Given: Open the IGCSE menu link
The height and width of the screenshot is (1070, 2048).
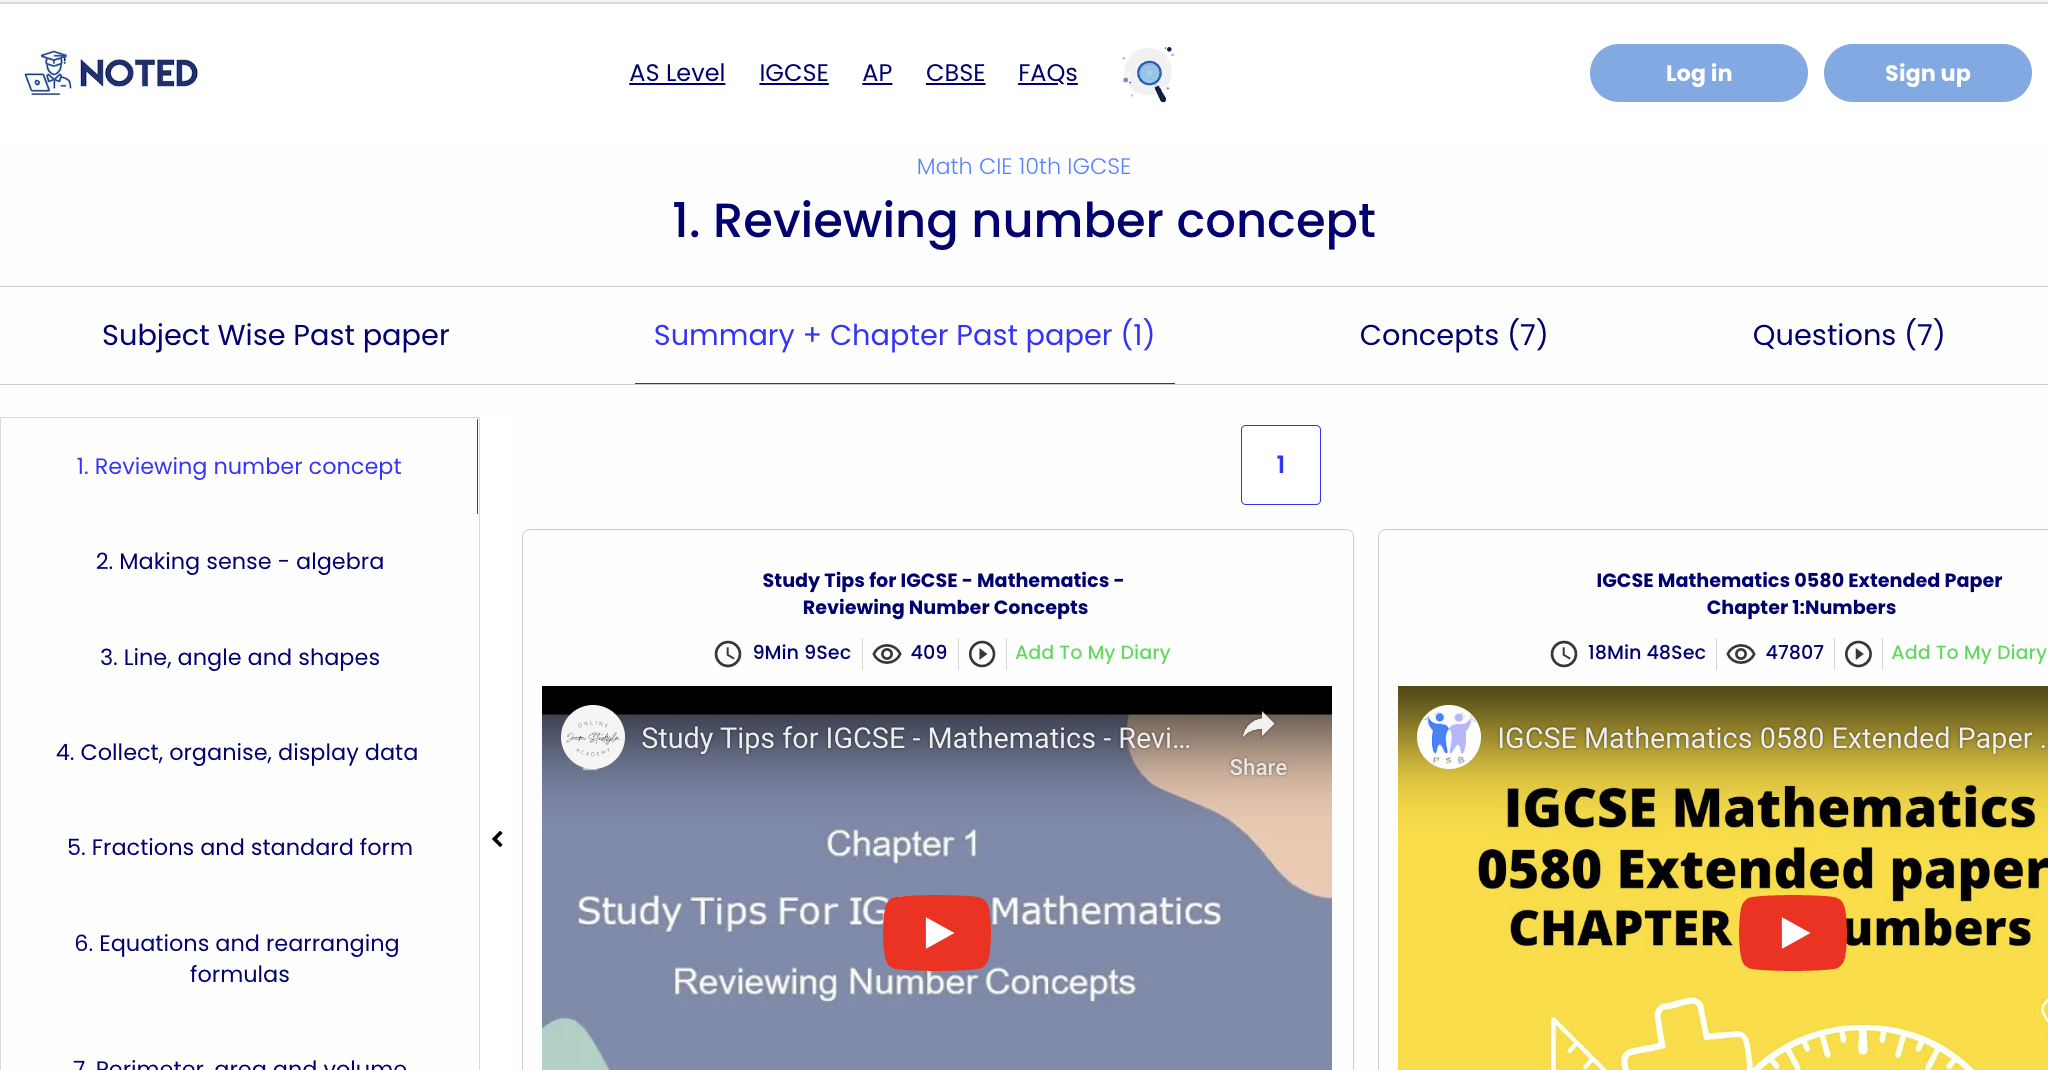Looking at the screenshot, I should click(794, 73).
